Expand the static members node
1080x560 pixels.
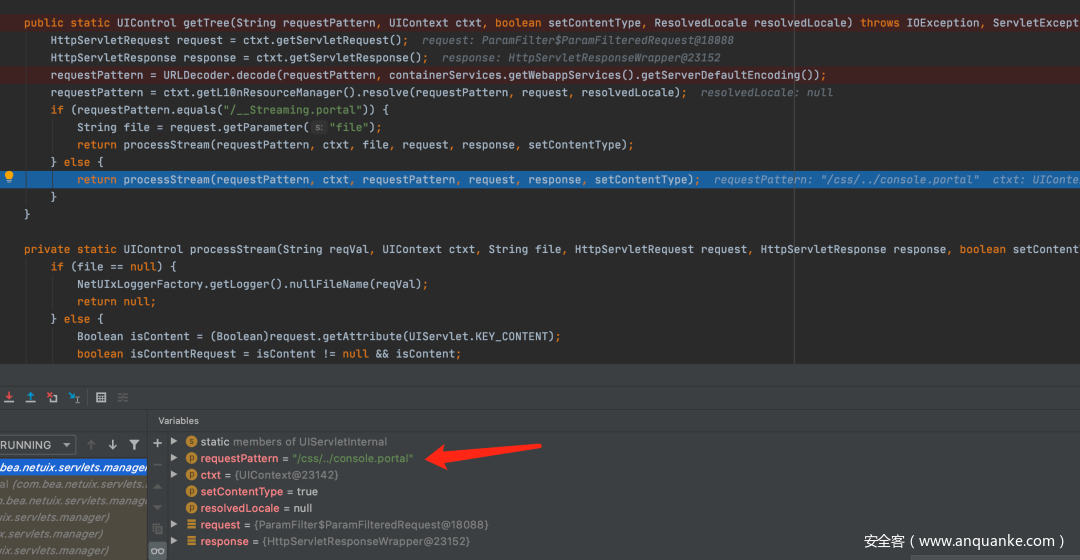(x=174, y=442)
